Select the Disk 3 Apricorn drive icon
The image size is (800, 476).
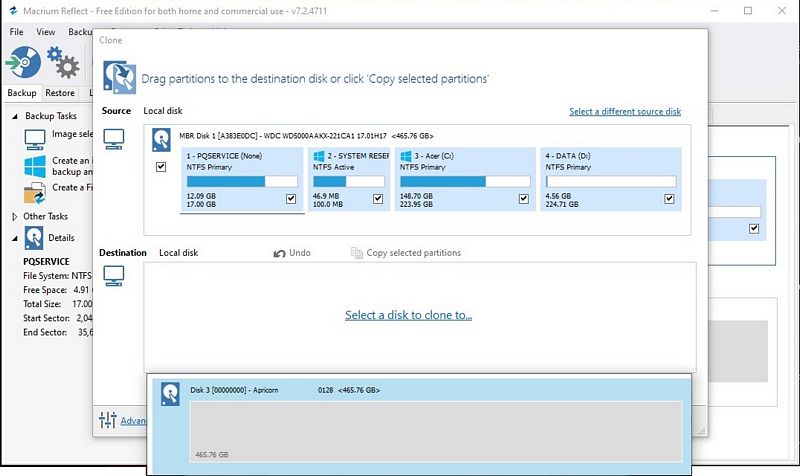(x=170, y=393)
